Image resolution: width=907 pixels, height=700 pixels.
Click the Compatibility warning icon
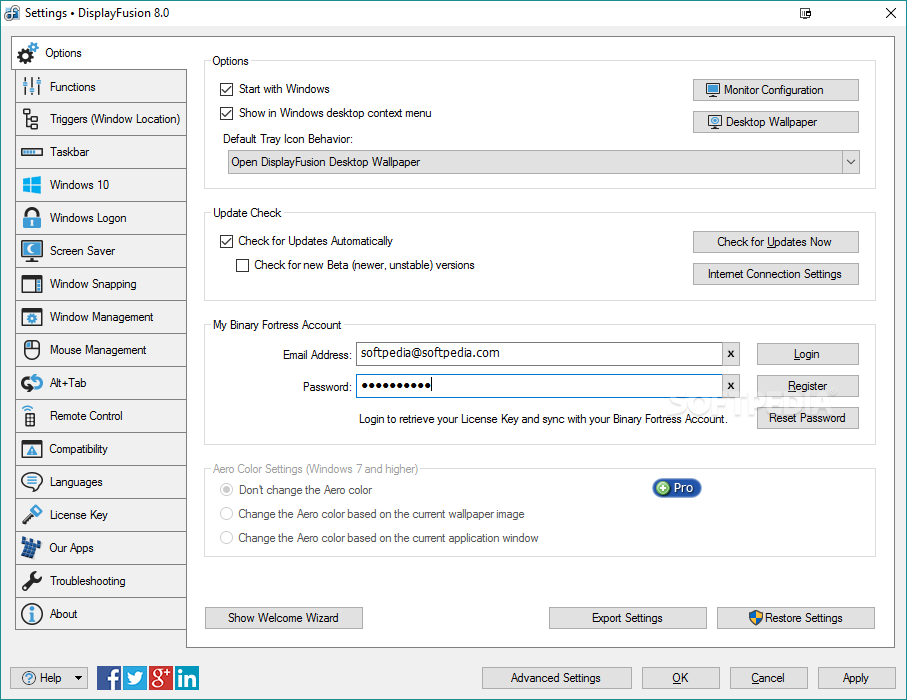pos(31,449)
